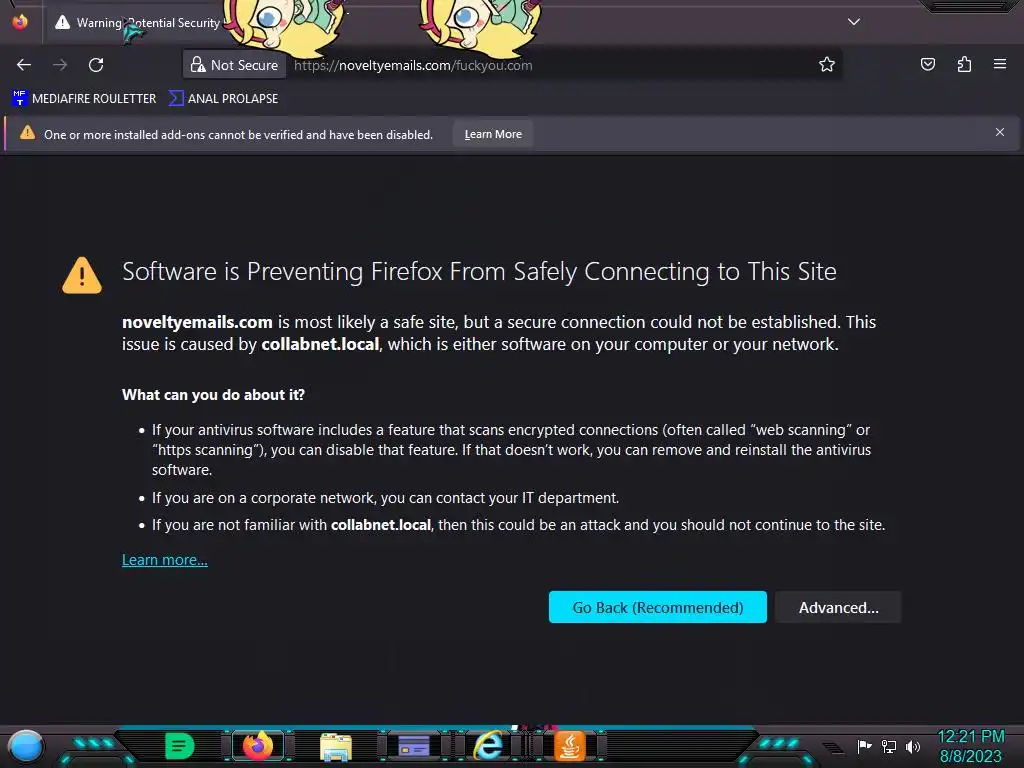Viewport: 1024px width, 768px height.
Task: Open the Not Secure site info badge
Action: pyautogui.click(x=234, y=65)
